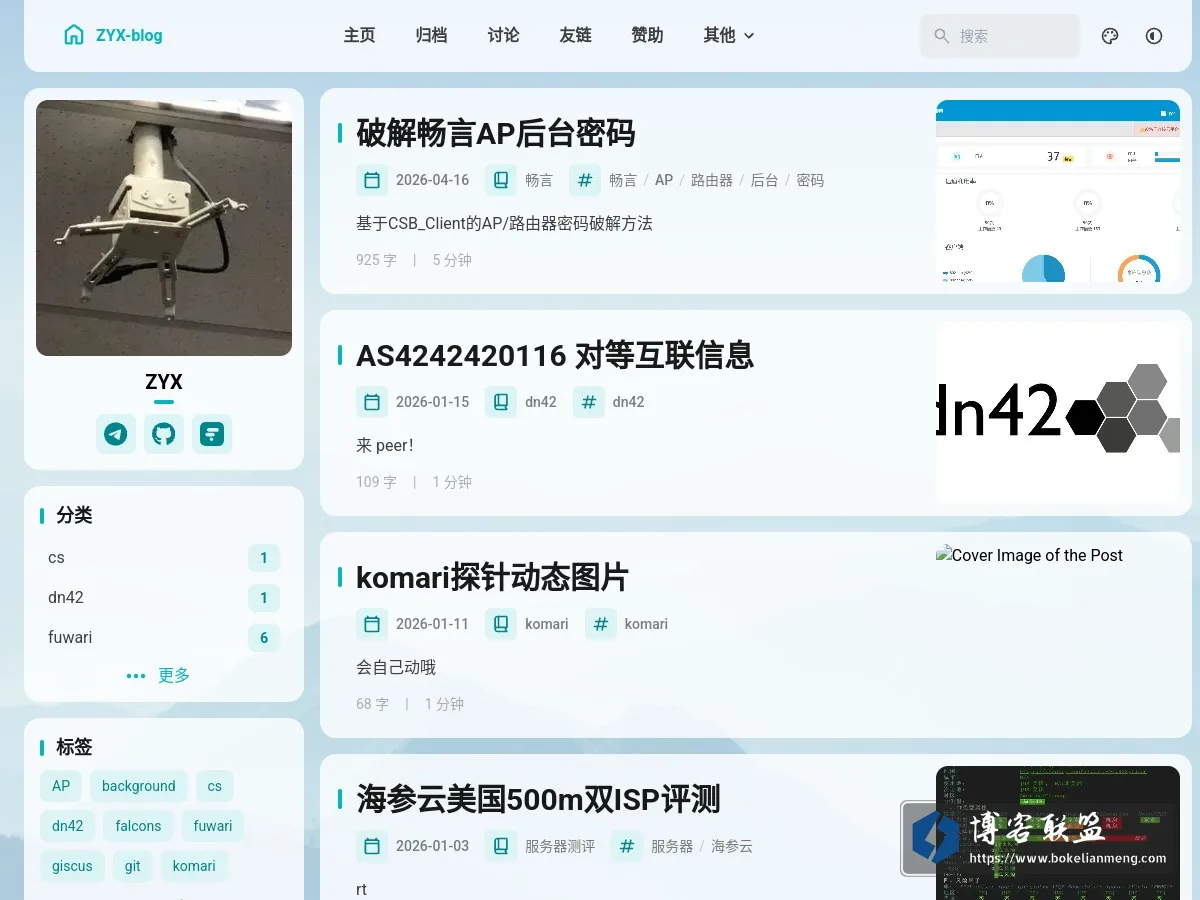Click hashtag icon in 破解畅言AP post
Viewport: 1200px width, 900px height.
pyautogui.click(x=585, y=180)
